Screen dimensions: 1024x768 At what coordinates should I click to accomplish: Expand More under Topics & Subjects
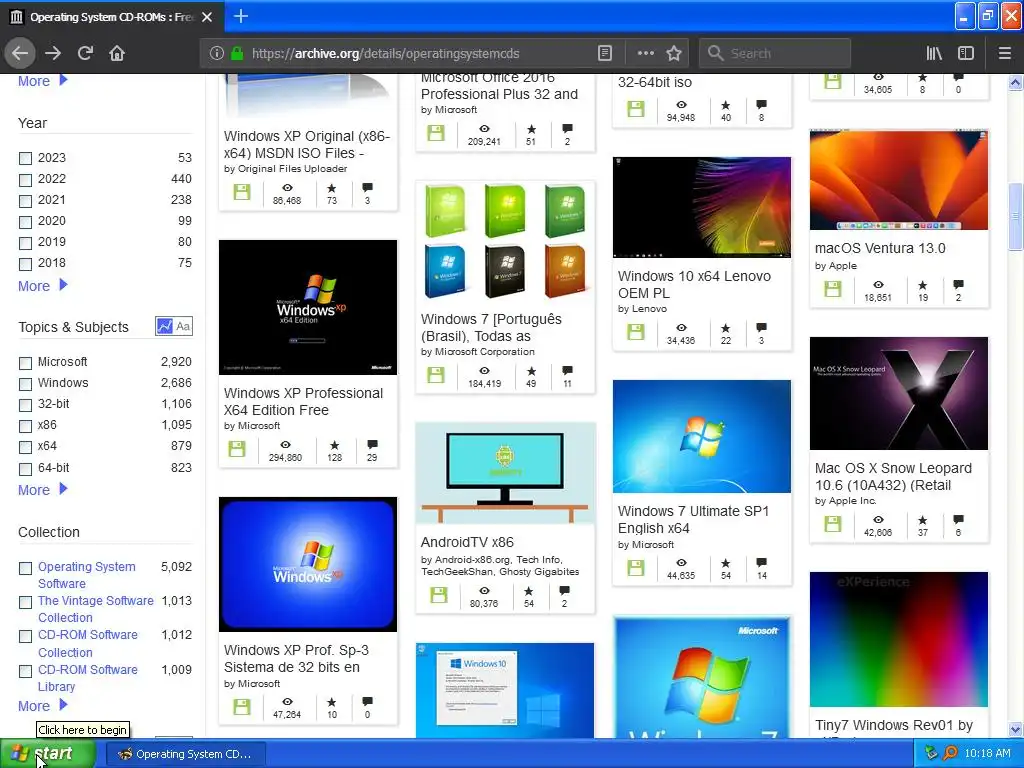pyautogui.click(x=42, y=490)
